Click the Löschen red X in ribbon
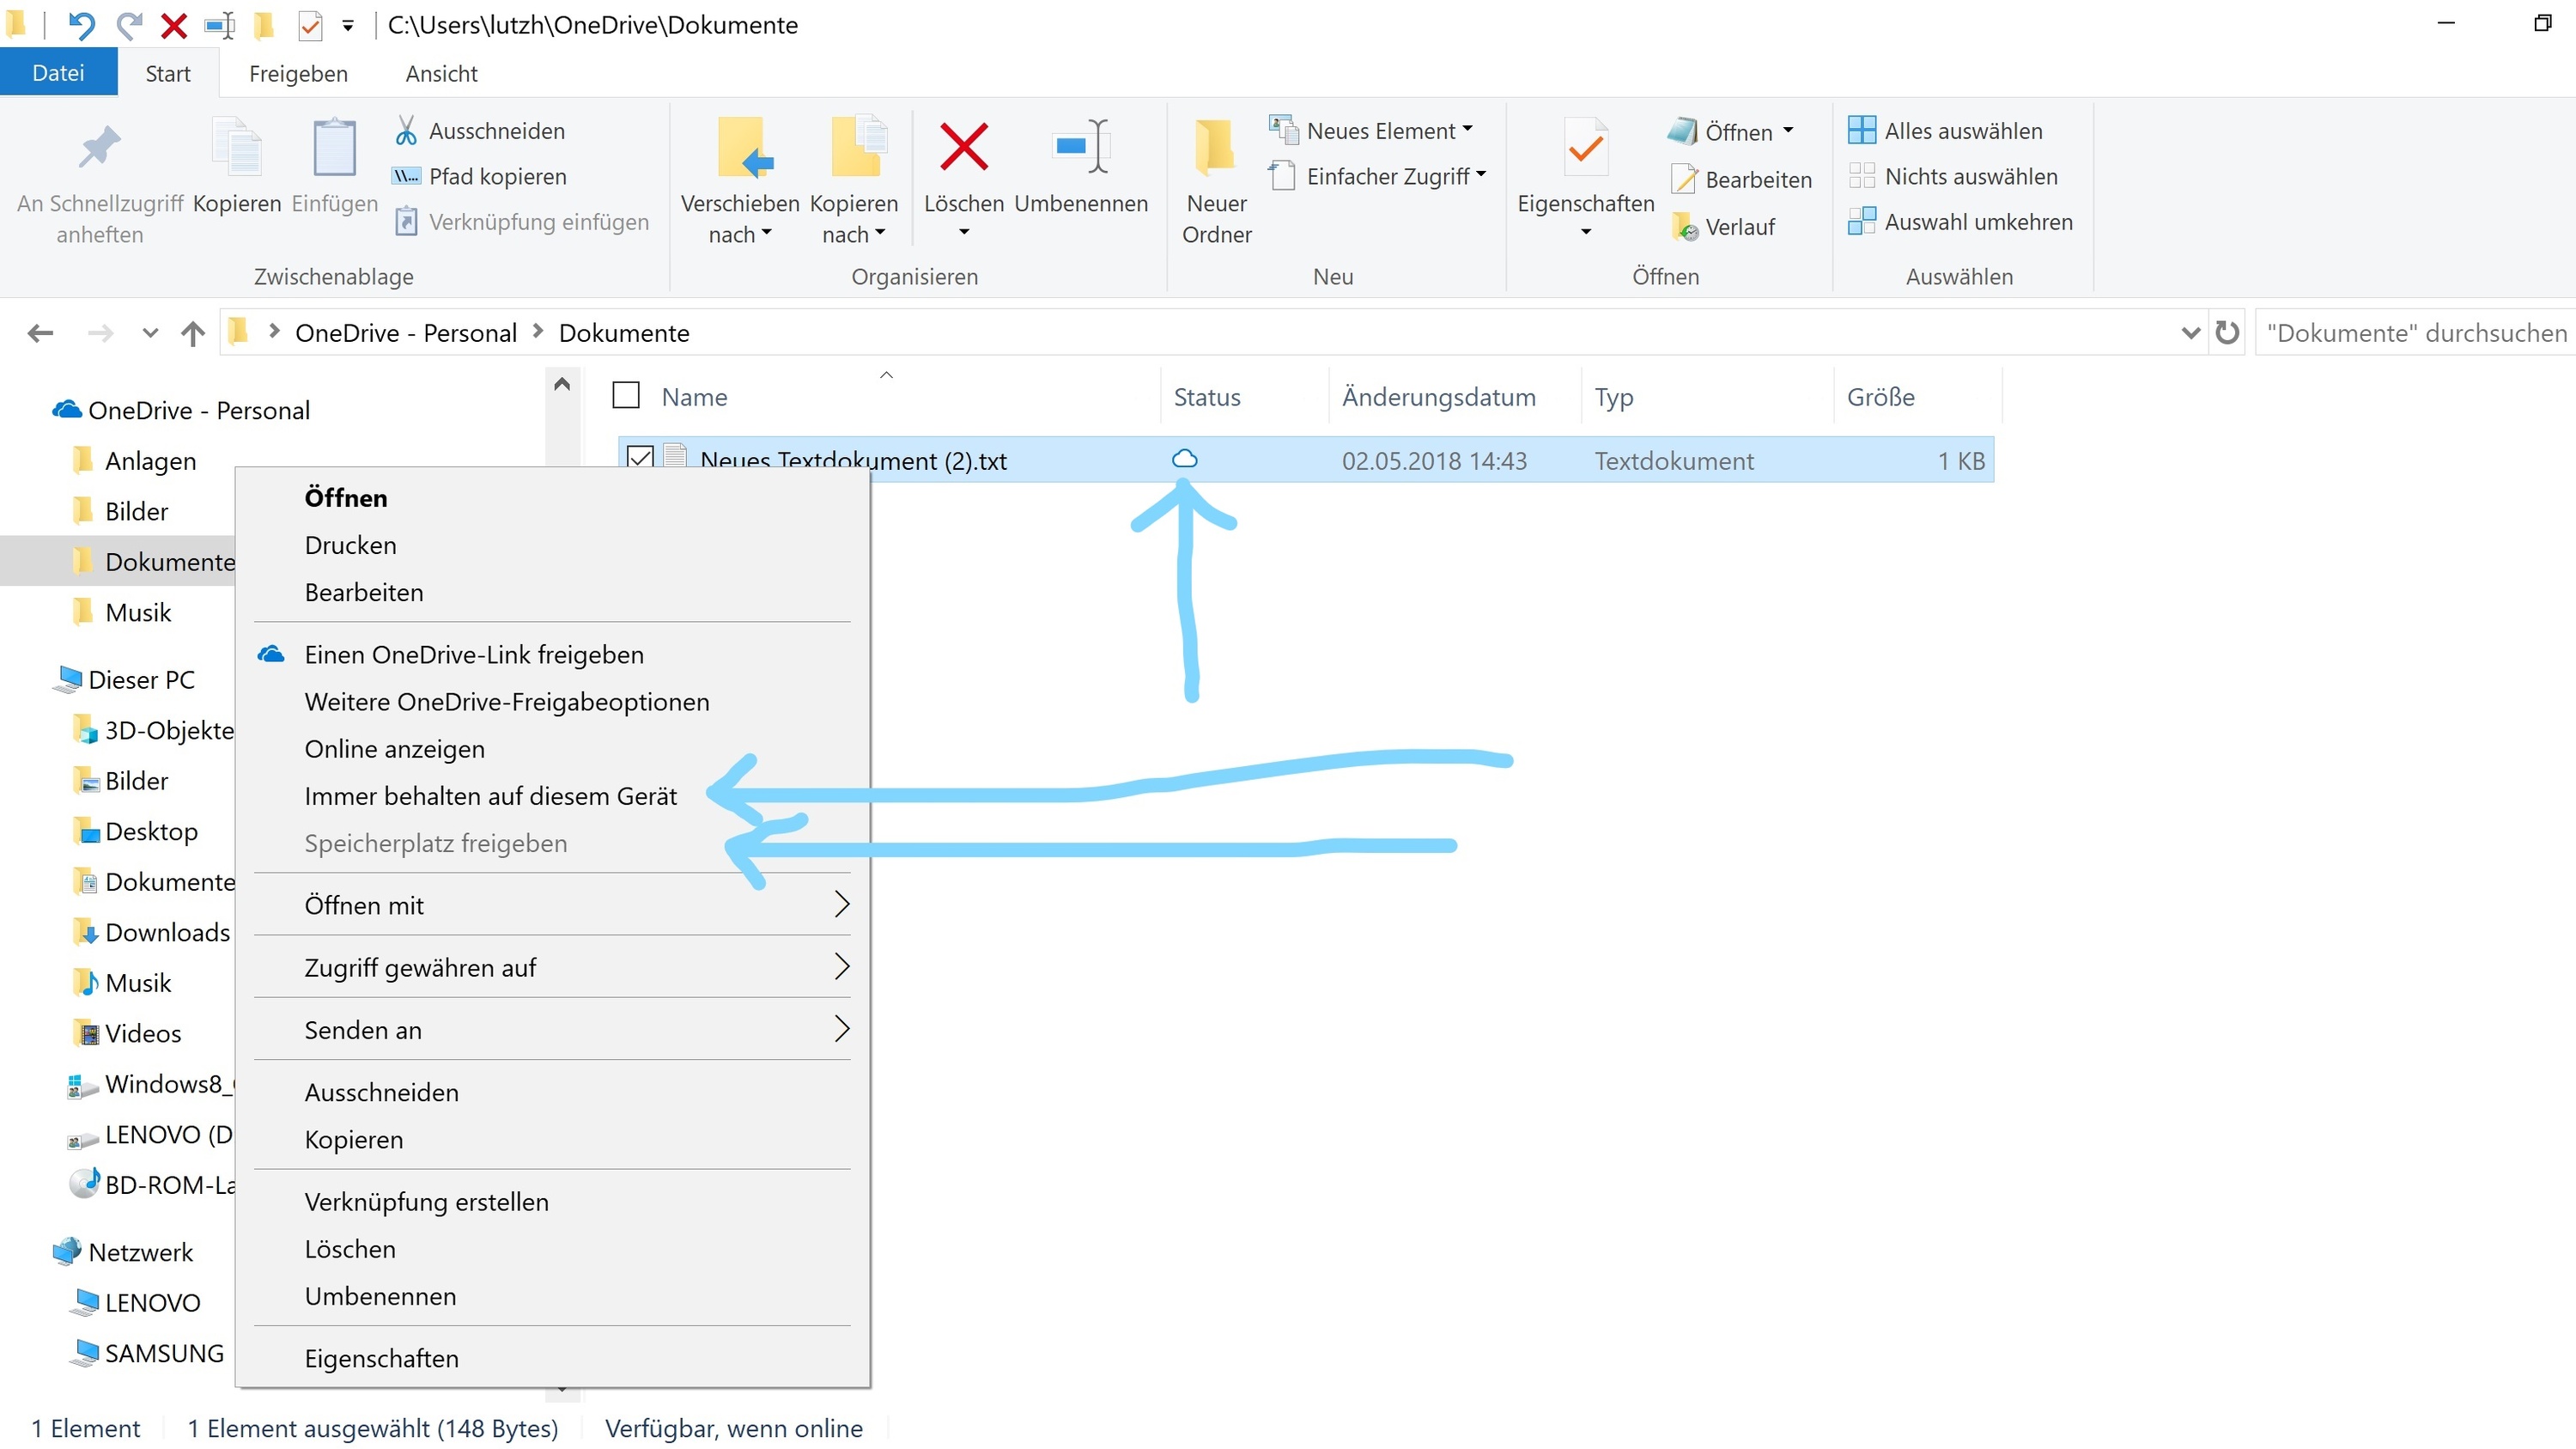The image size is (2576, 1449). 964,148
